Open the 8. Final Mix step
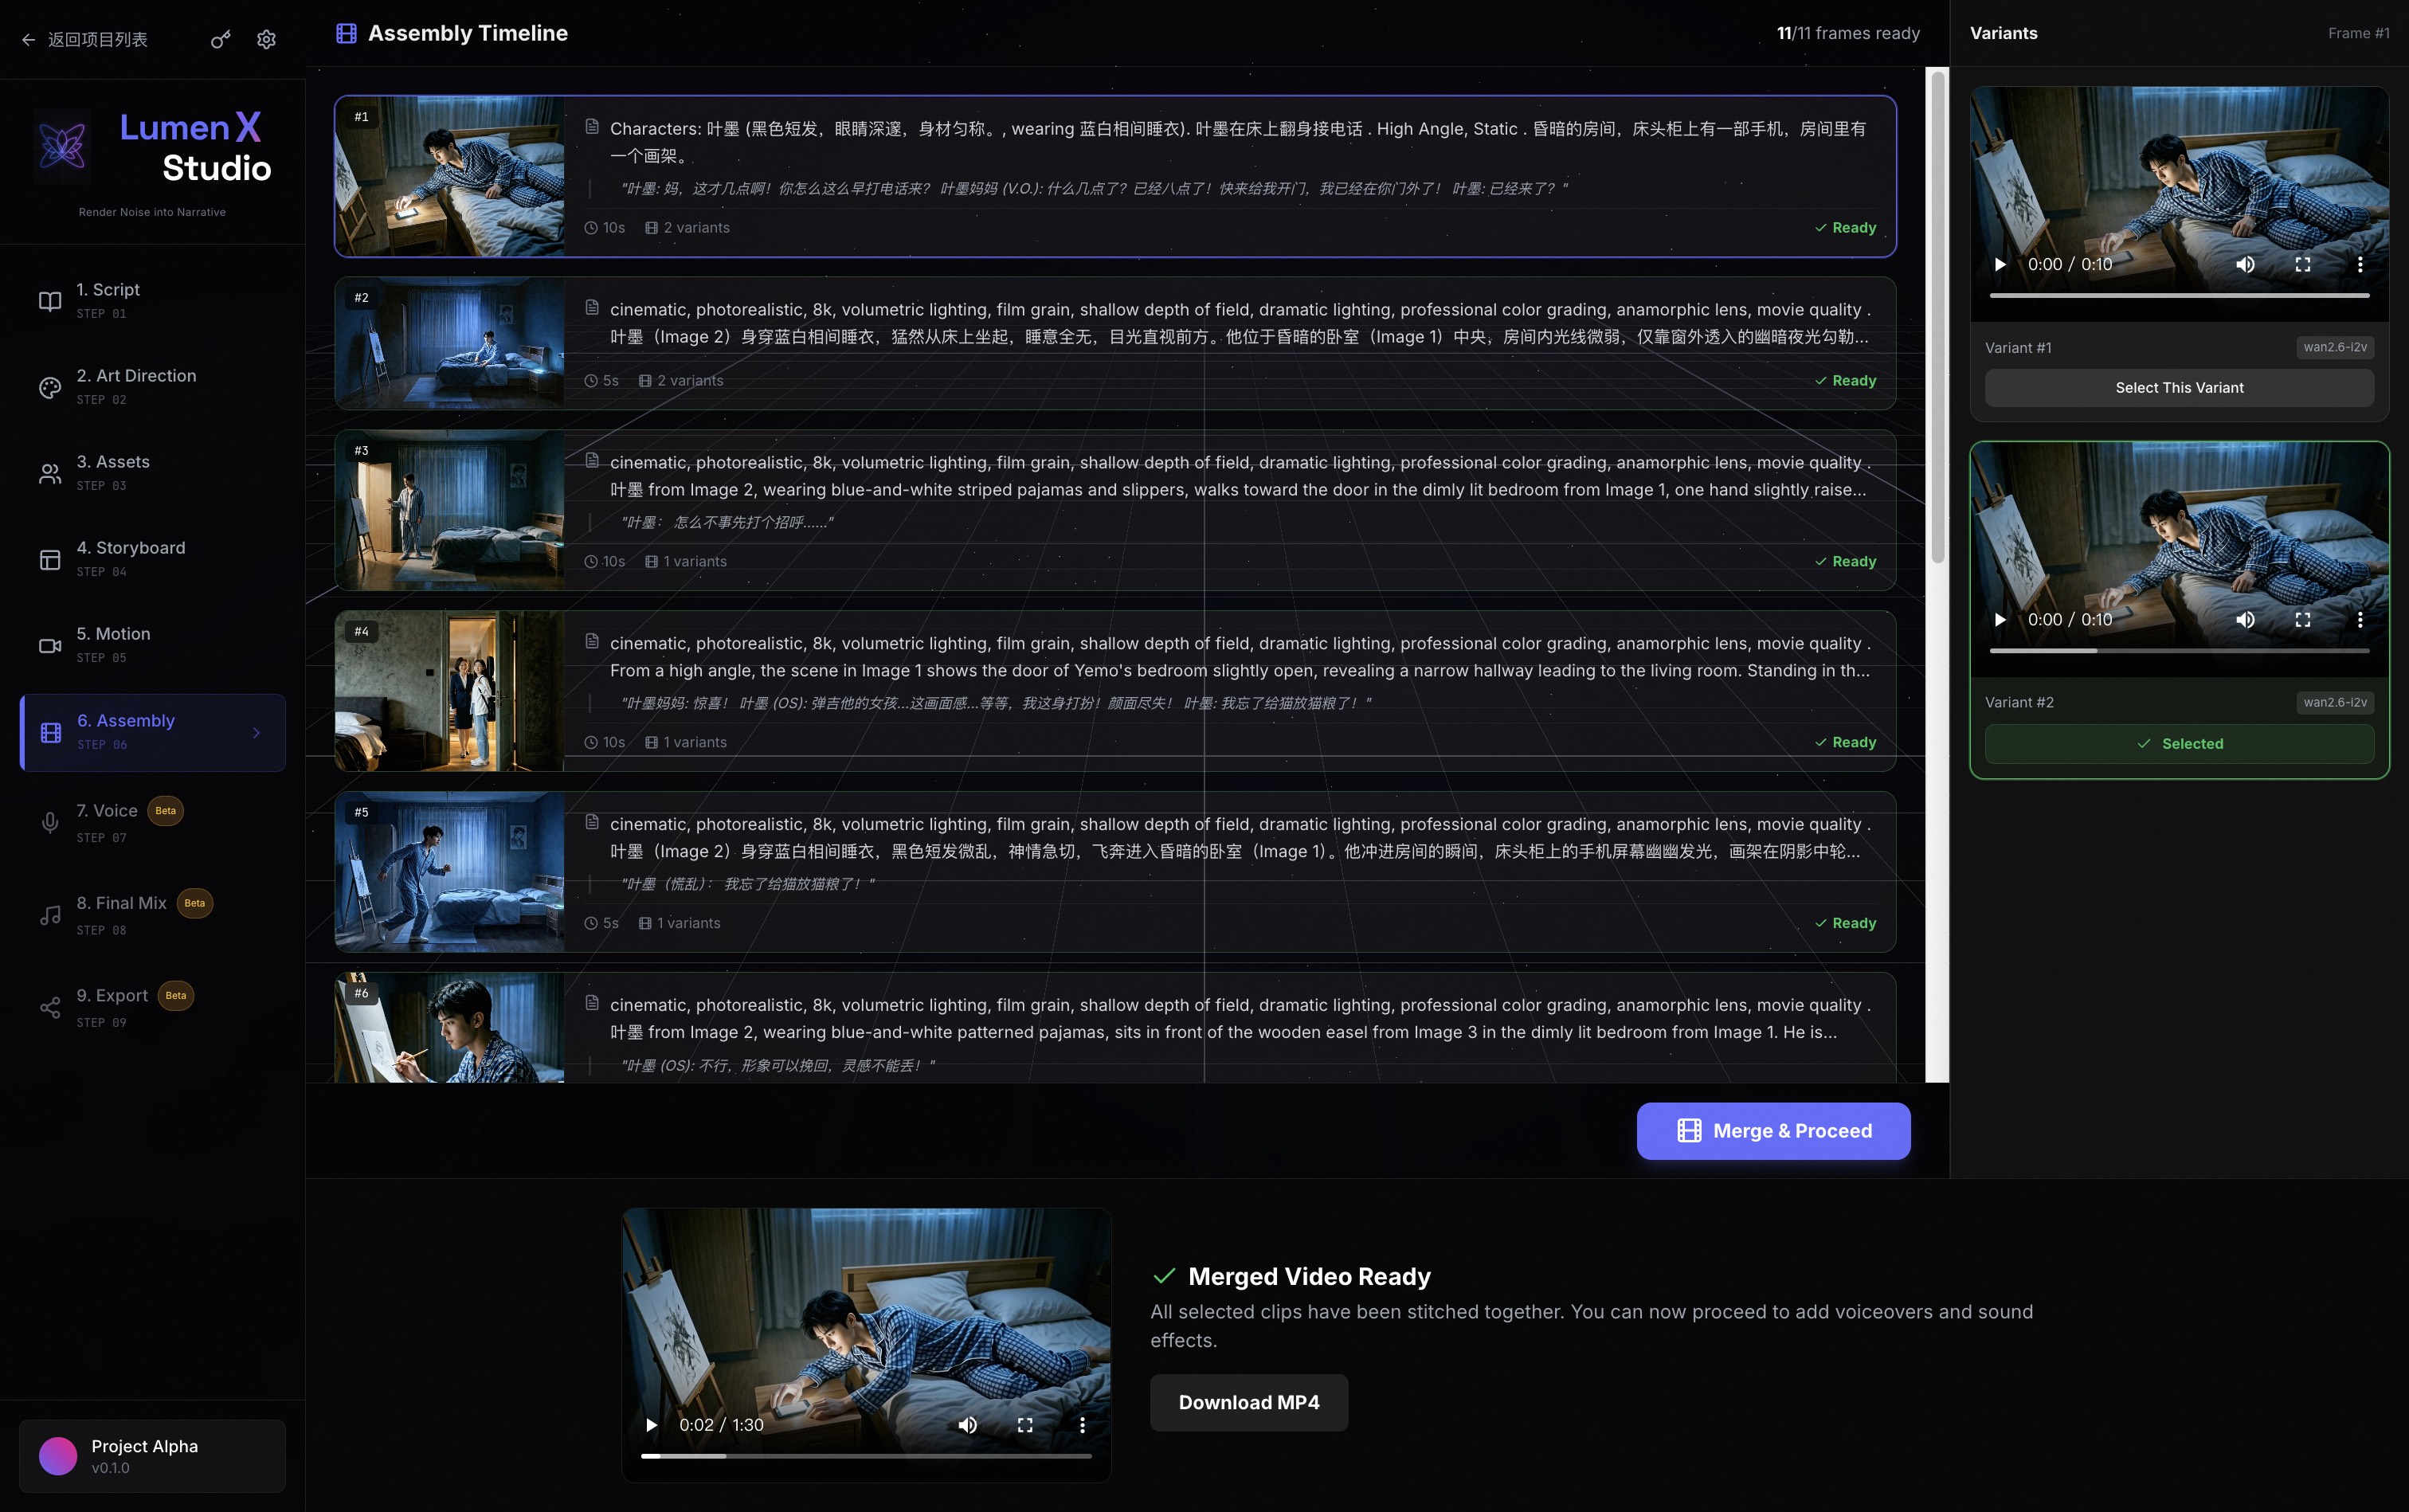The width and height of the screenshot is (2409, 1512). [152, 914]
